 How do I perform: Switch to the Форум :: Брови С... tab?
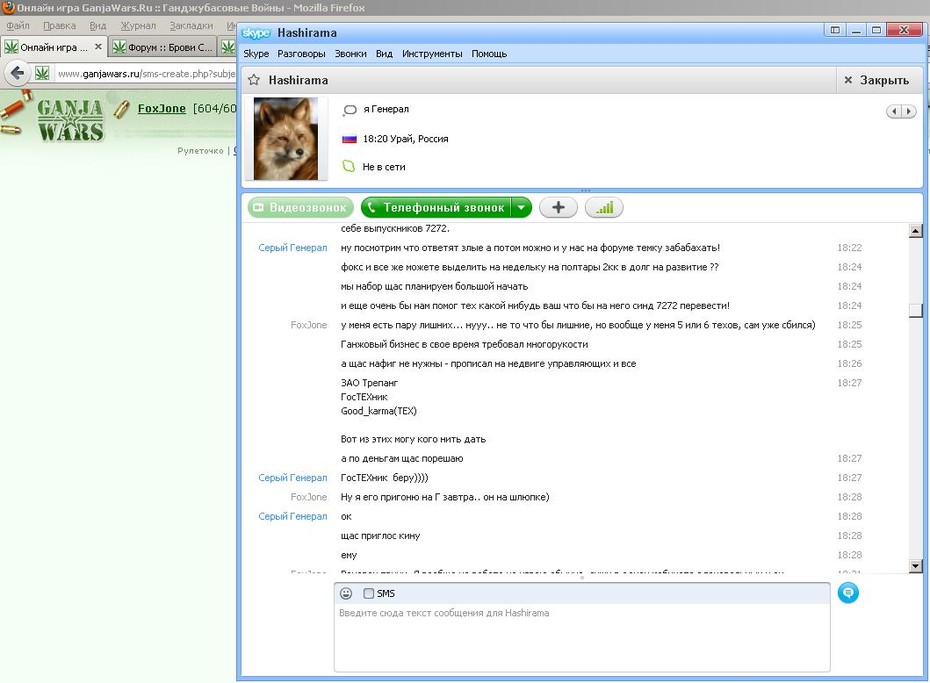point(163,47)
